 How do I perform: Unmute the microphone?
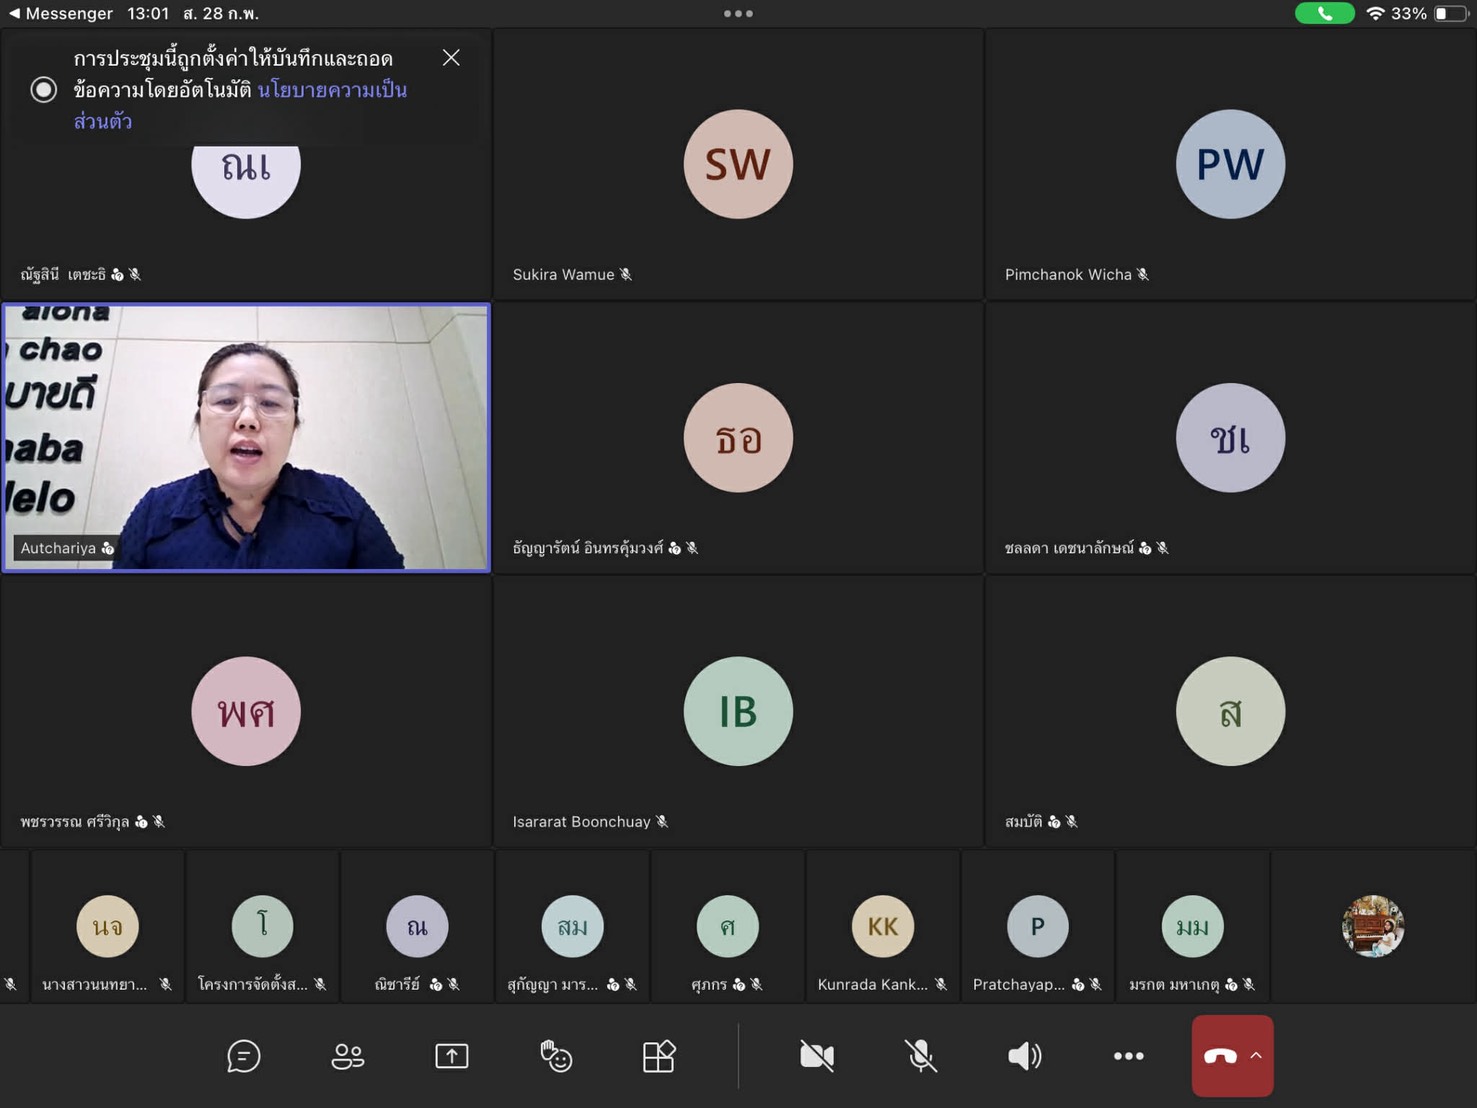pos(921,1056)
